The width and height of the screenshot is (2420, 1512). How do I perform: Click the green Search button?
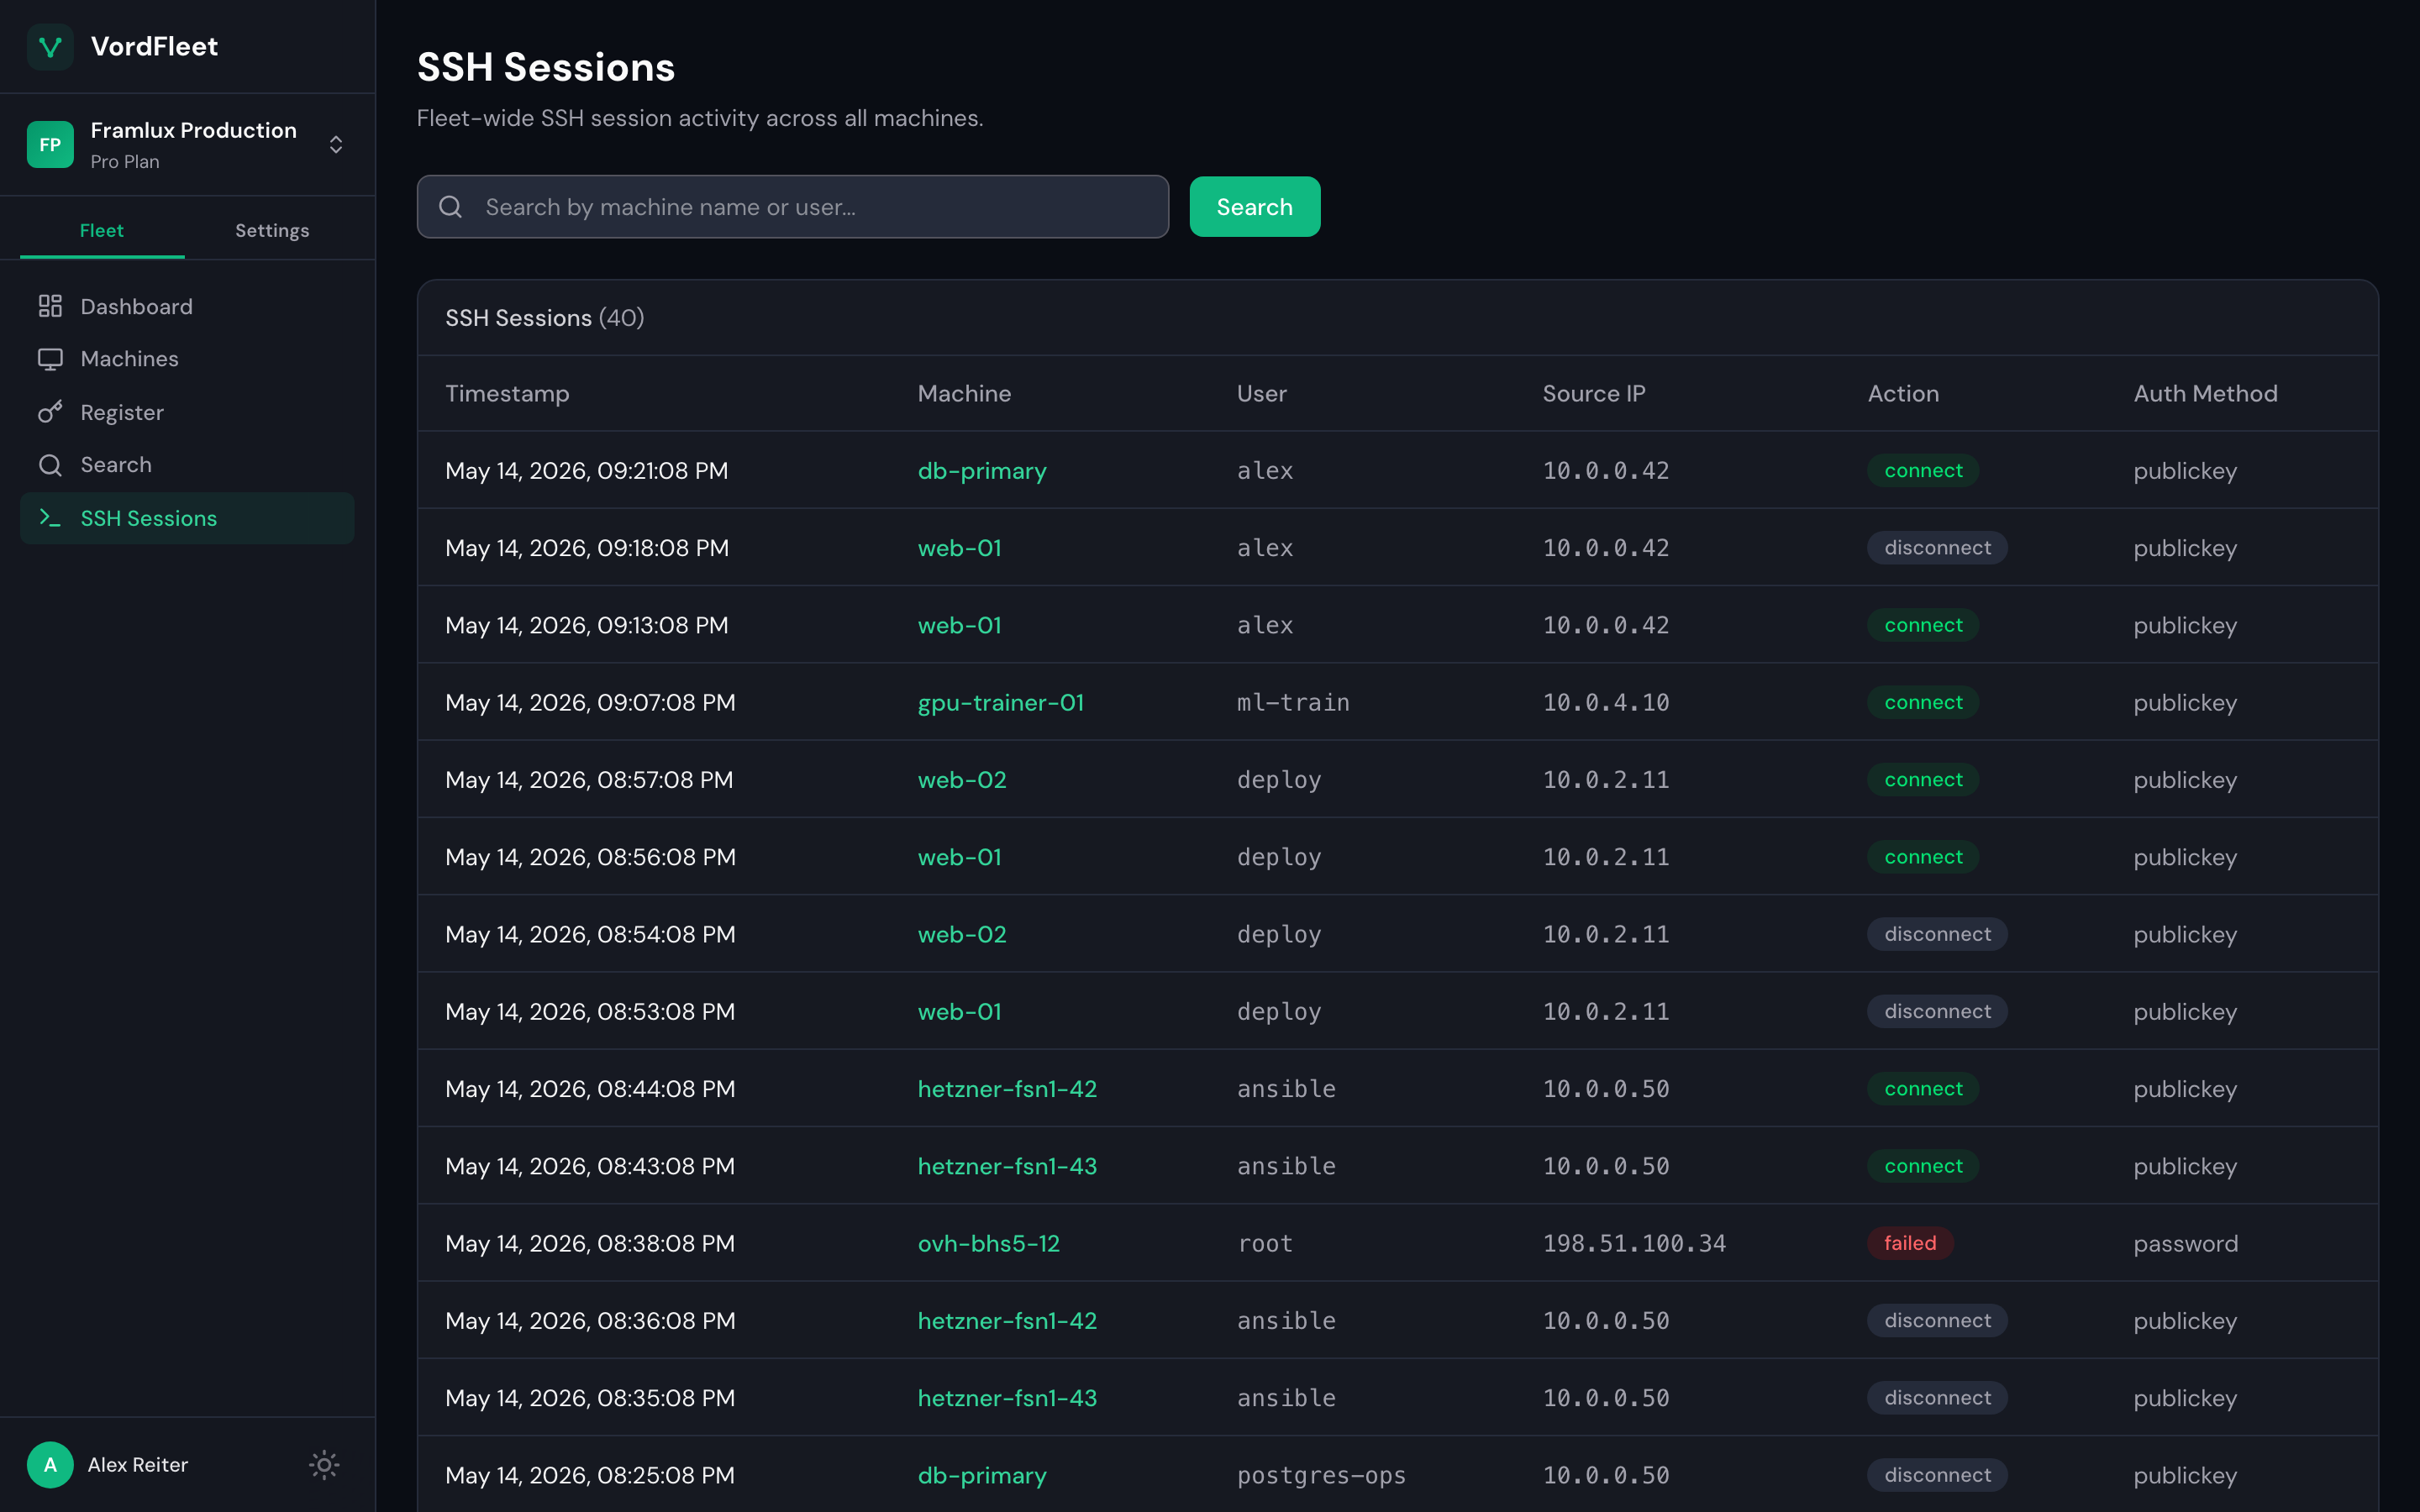click(x=1255, y=207)
